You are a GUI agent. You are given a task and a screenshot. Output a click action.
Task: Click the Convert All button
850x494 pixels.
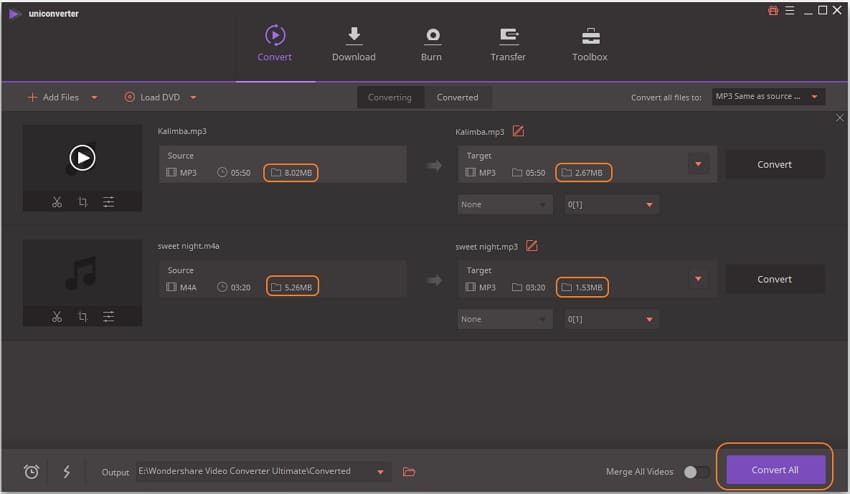(x=775, y=470)
